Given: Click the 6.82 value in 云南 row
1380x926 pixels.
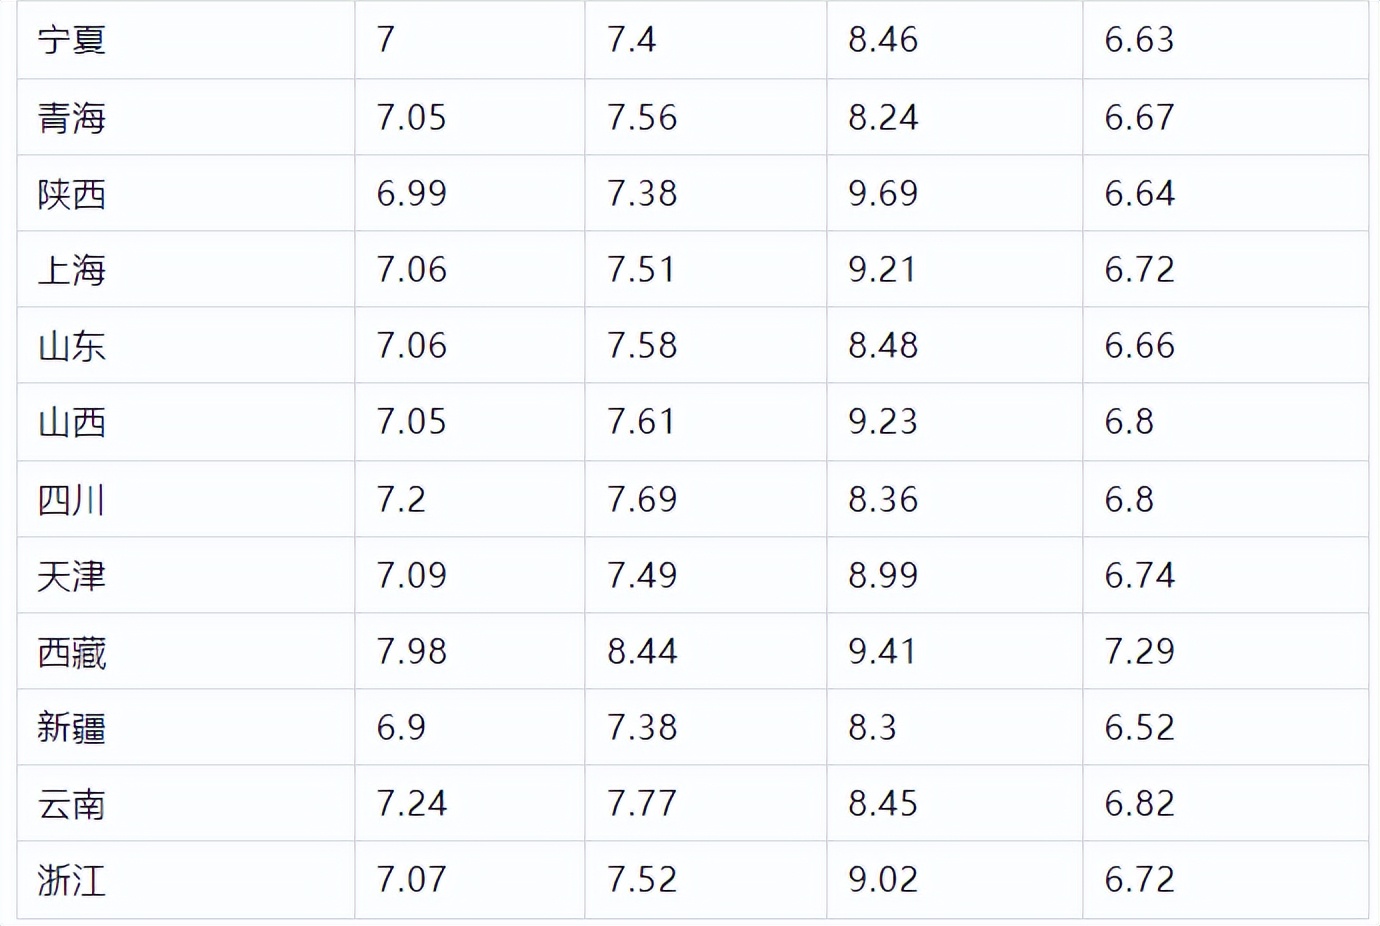Looking at the screenshot, I should pyautogui.click(x=1139, y=803).
